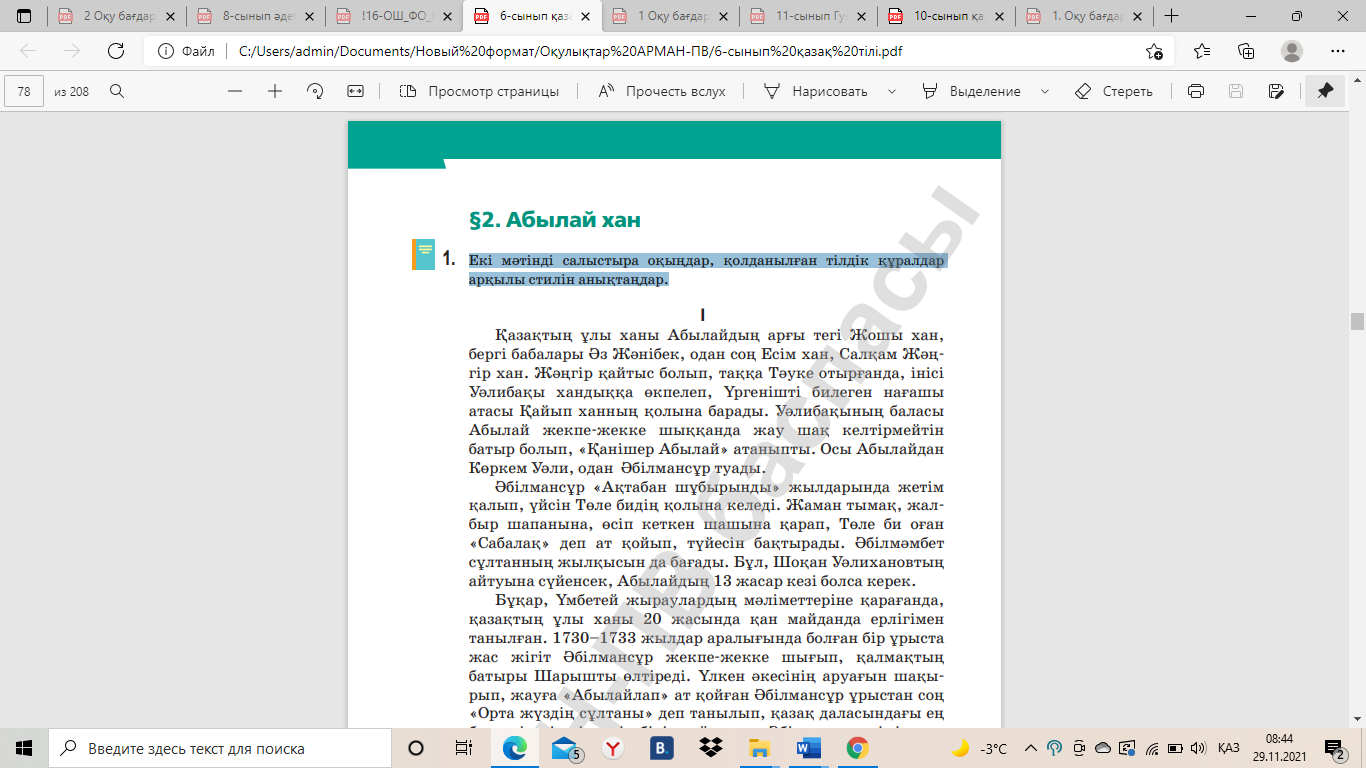Screen dimensions: 1366x768
Task: Click the vertical scrollbar thumb
Action: click(1357, 321)
